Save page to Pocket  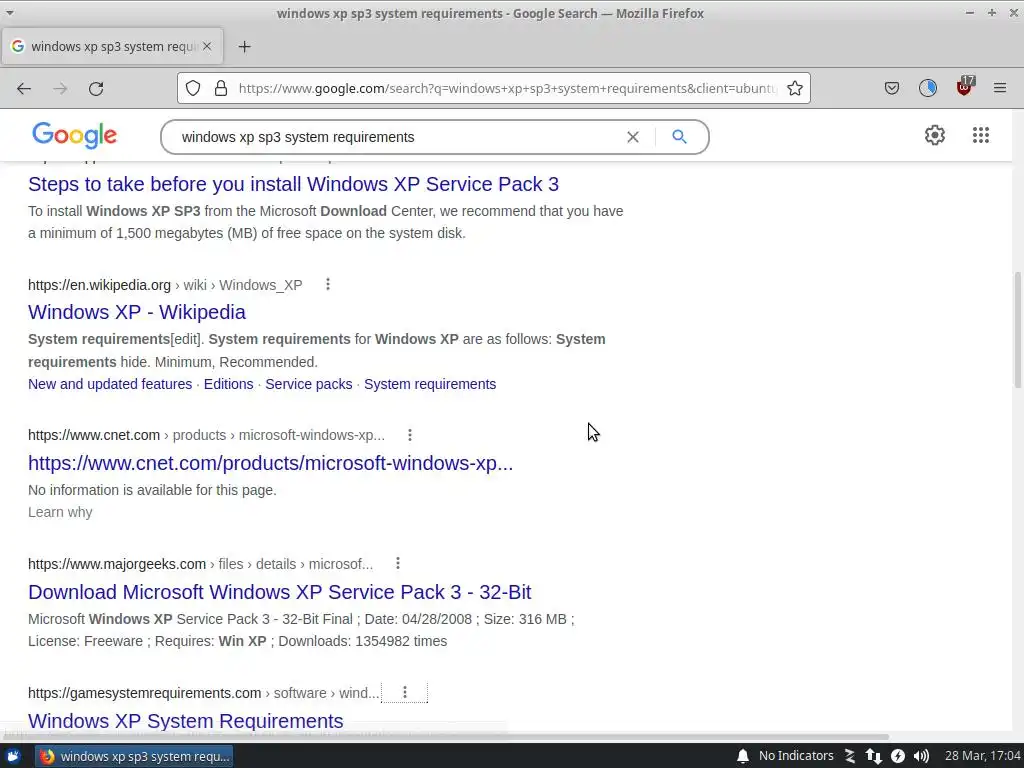coord(891,88)
